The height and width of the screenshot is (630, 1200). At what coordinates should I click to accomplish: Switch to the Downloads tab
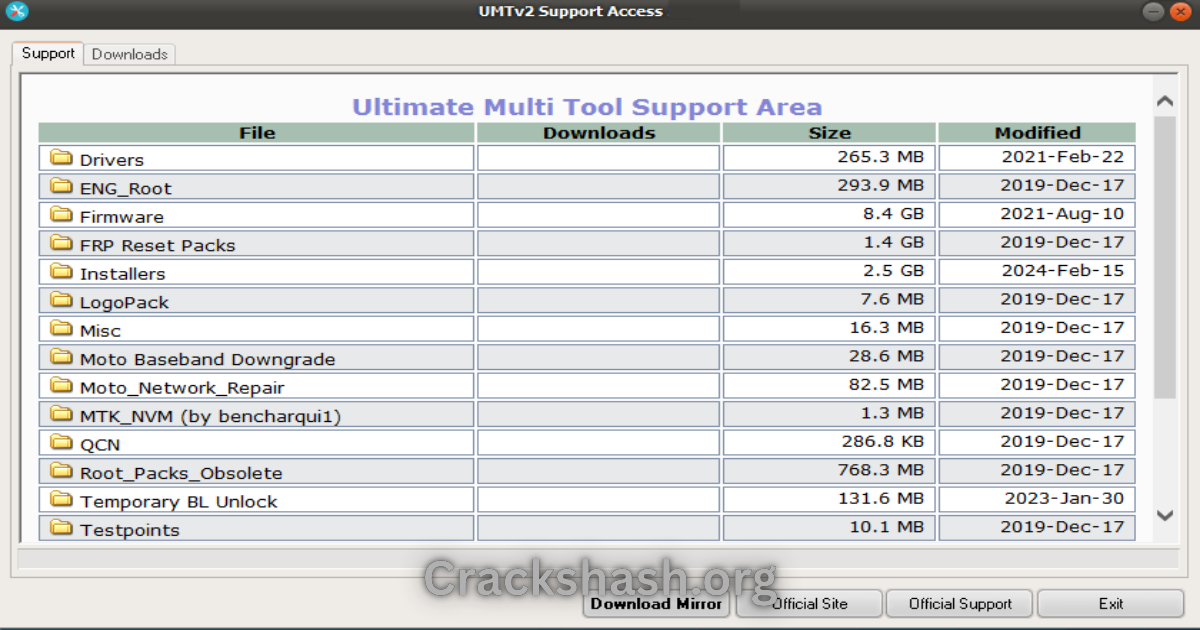pyautogui.click(x=130, y=55)
